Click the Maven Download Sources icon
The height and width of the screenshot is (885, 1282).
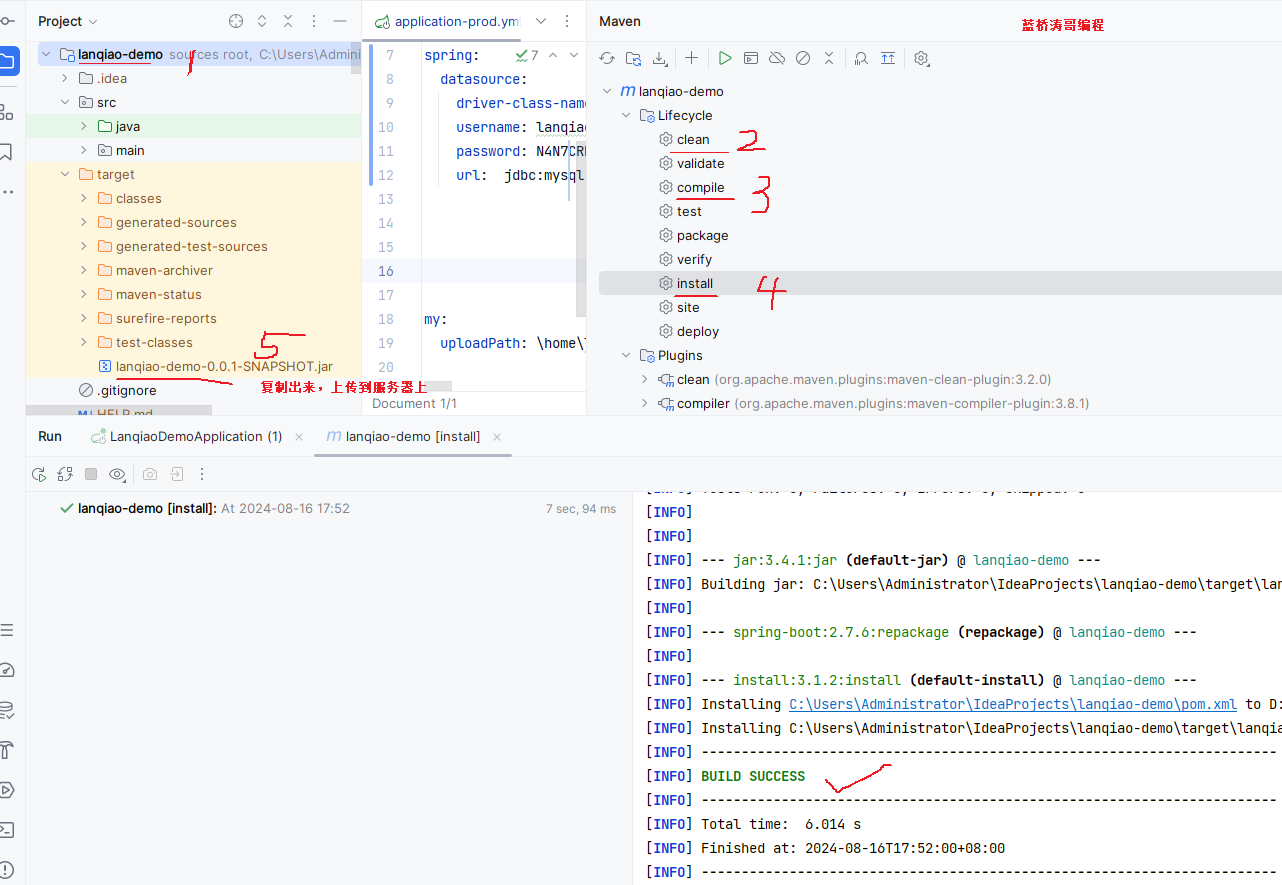(x=659, y=58)
